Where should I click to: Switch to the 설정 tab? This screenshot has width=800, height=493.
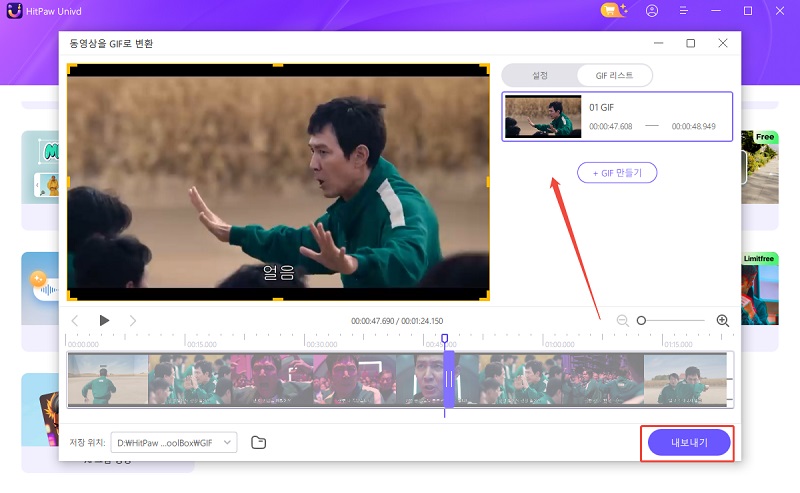click(x=540, y=76)
